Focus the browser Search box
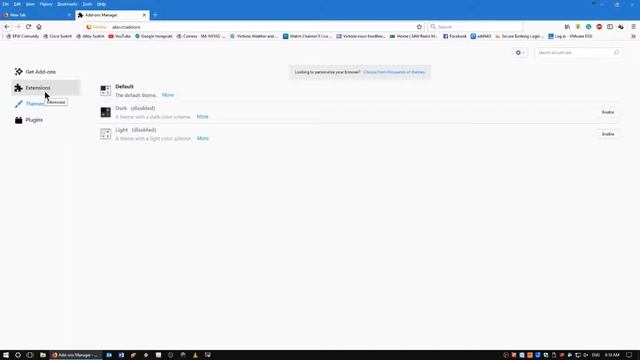This screenshot has width=640, height=360. 476,27
